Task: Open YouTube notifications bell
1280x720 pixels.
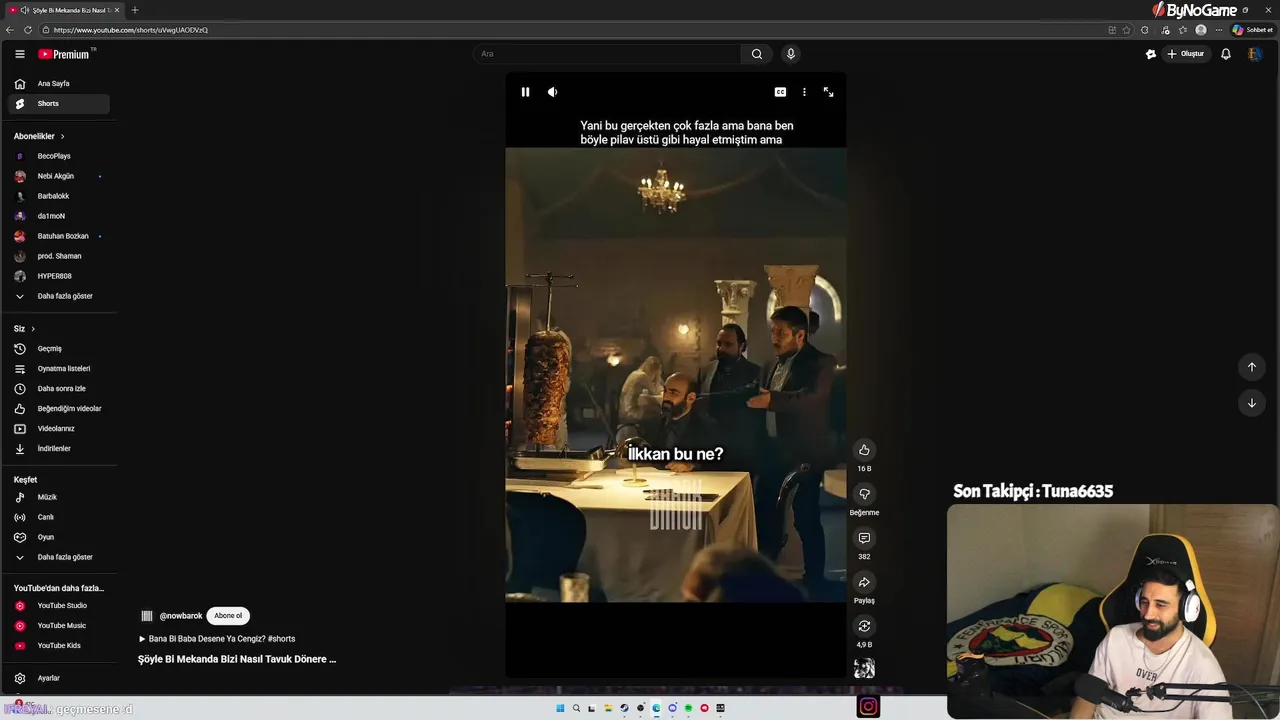Action: pos(1226,54)
